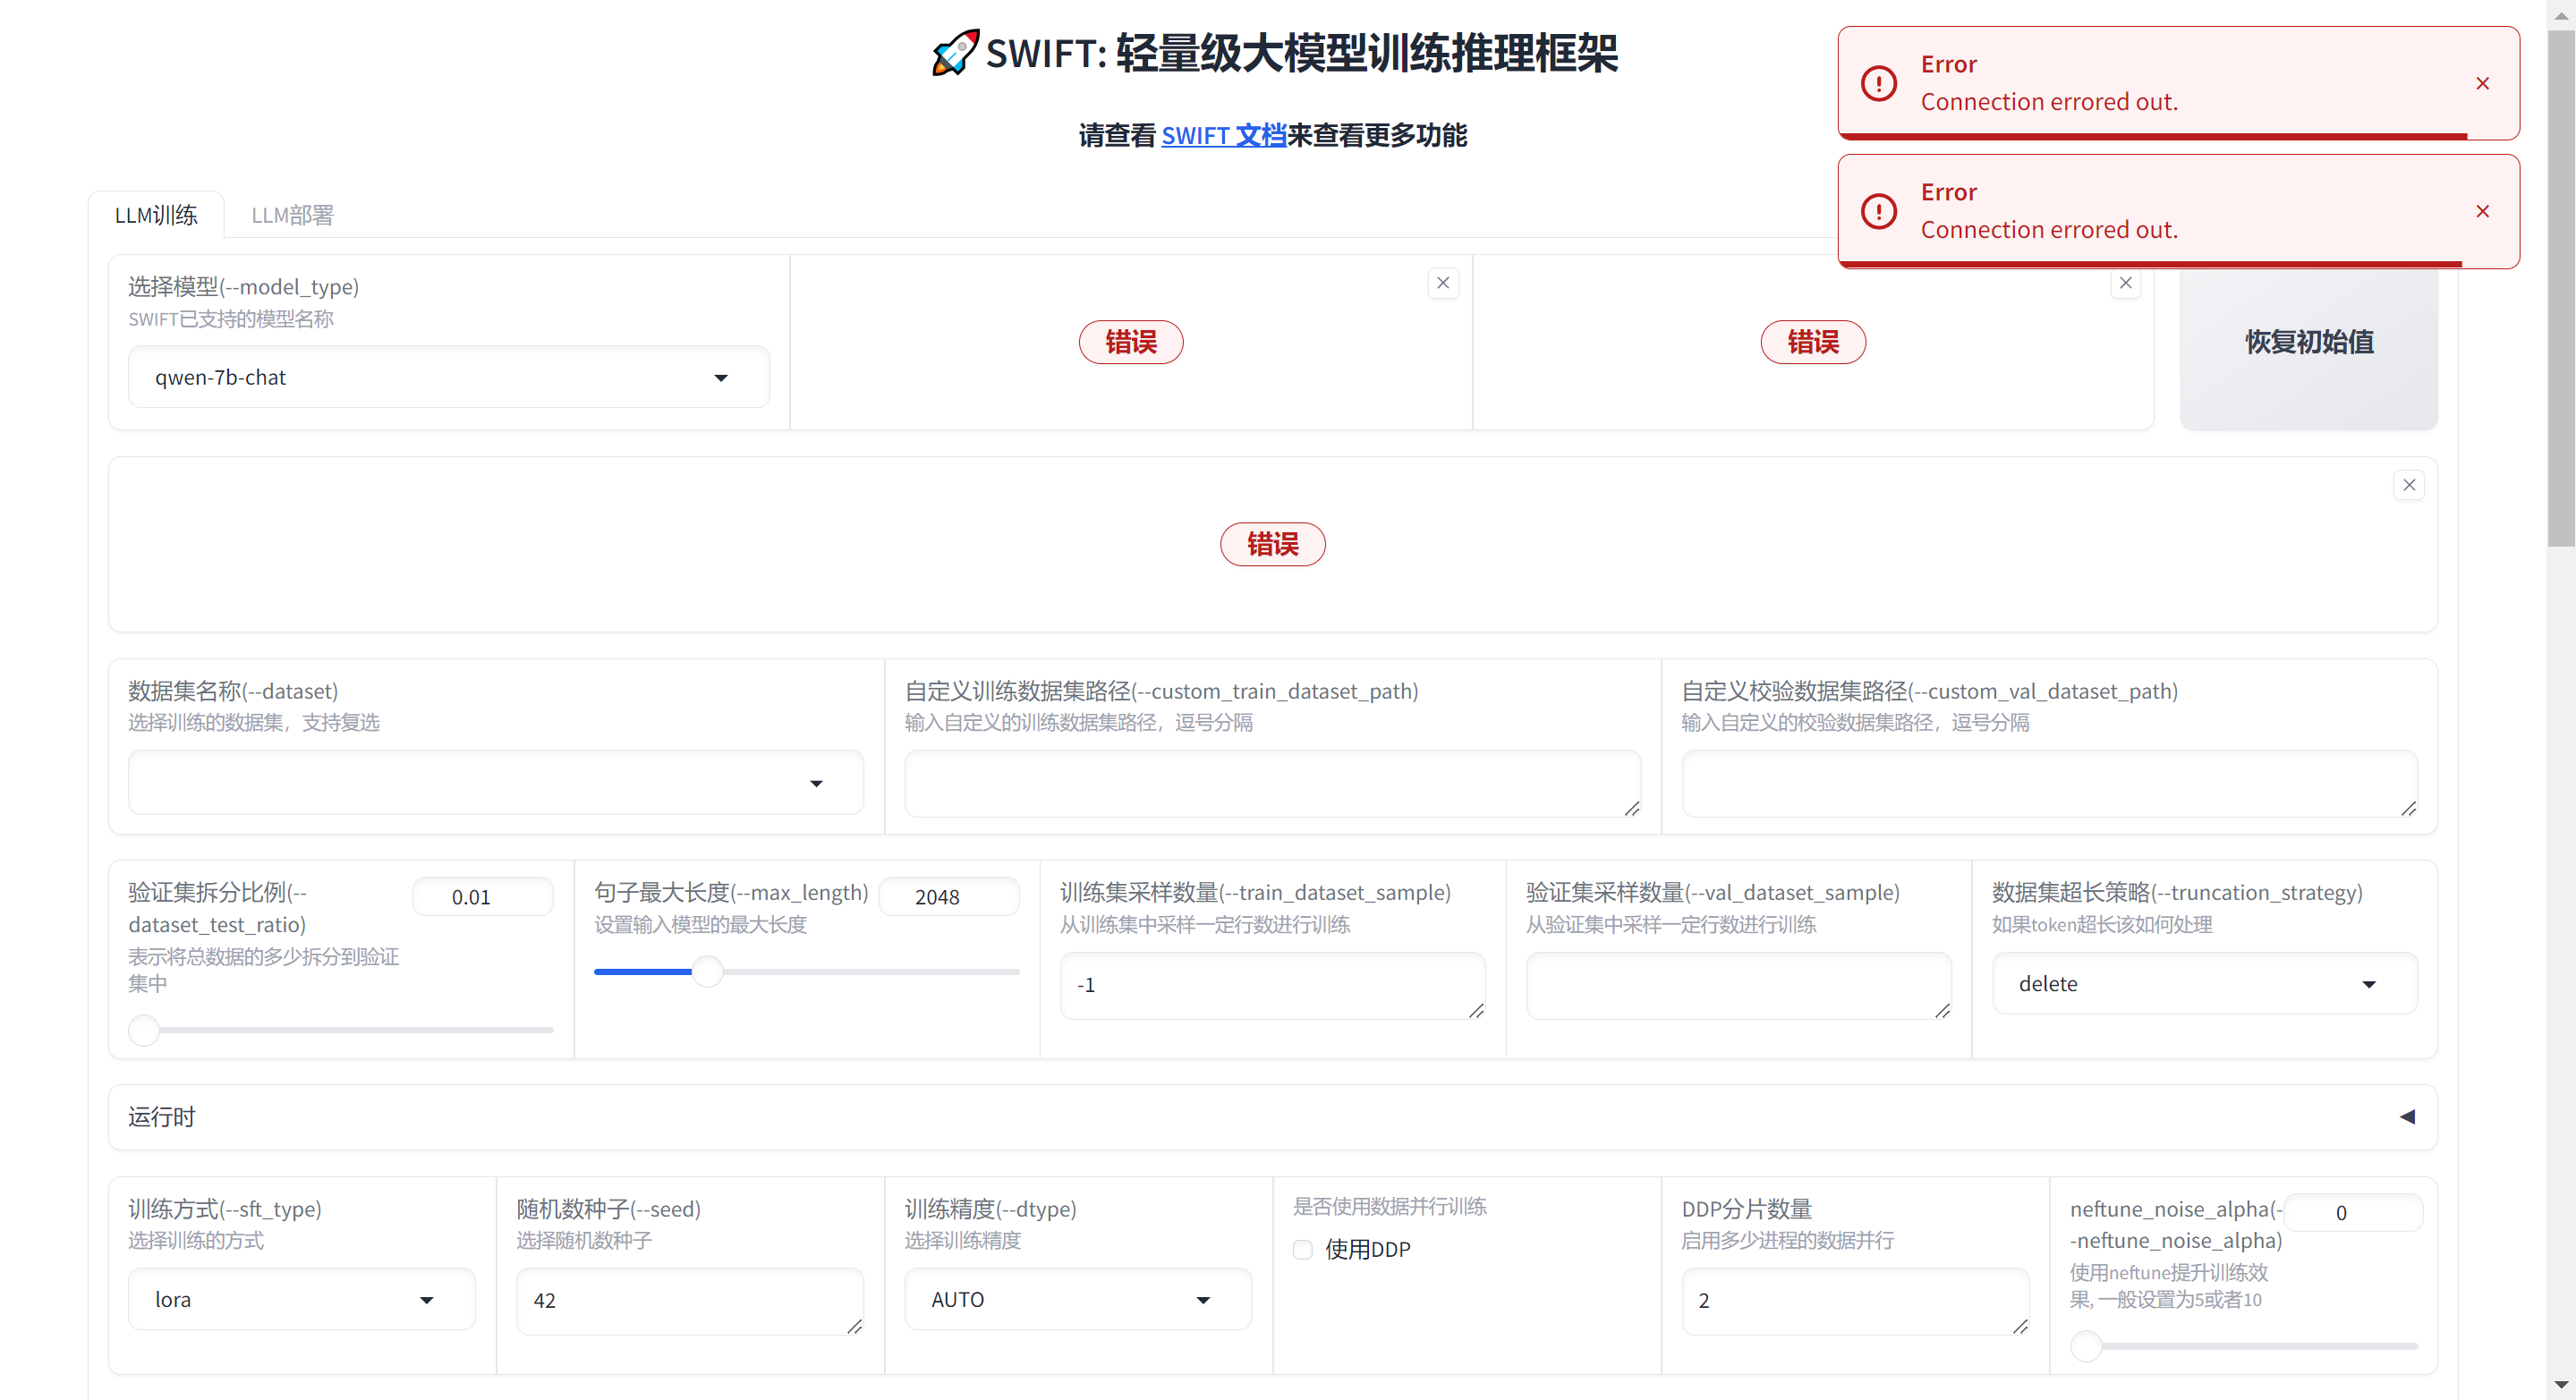The height and width of the screenshot is (1400, 2576).
Task: Open the dataset name dropdown
Action: pyautogui.click(x=495, y=783)
